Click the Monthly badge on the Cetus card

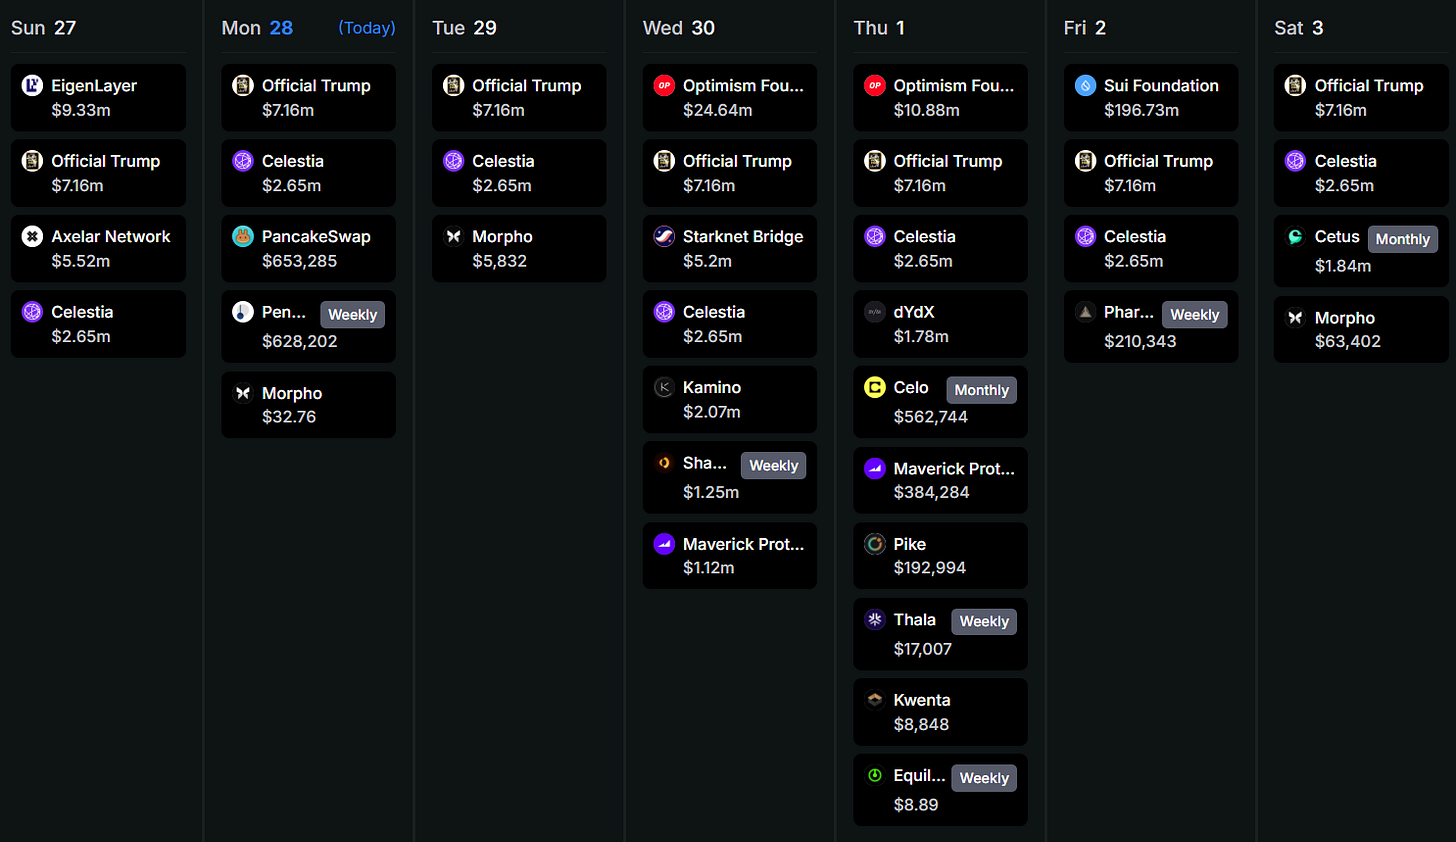click(x=1403, y=239)
